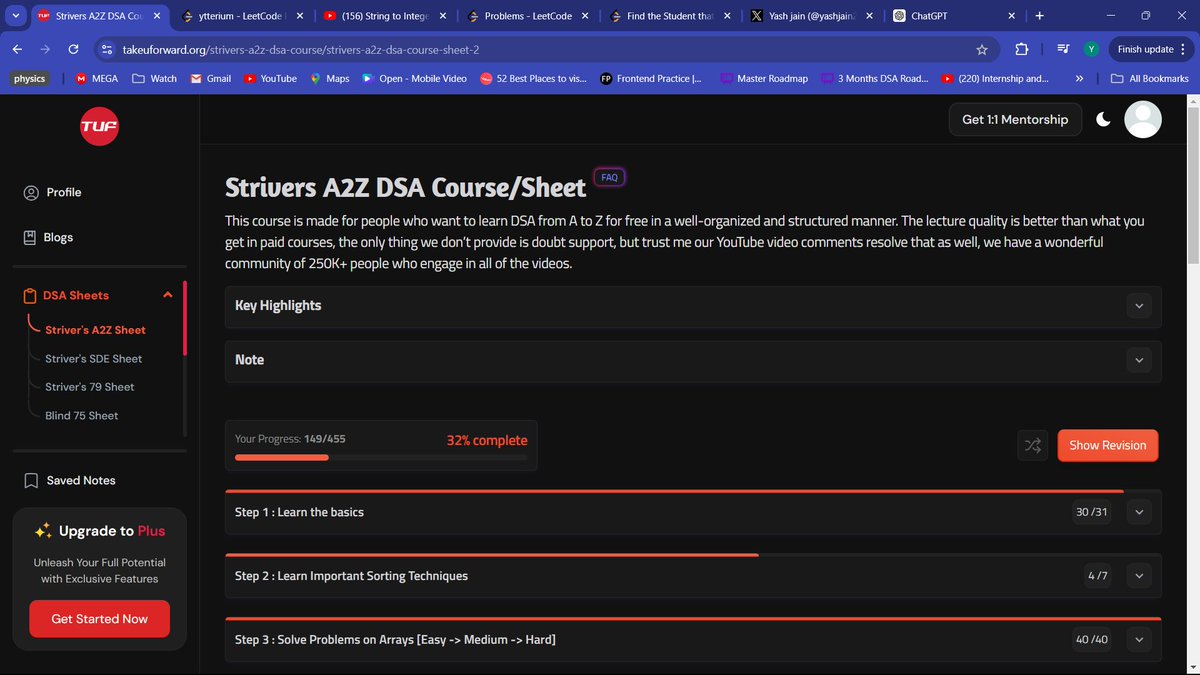Click the profile avatar at top right

pyautogui.click(x=1143, y=119)
